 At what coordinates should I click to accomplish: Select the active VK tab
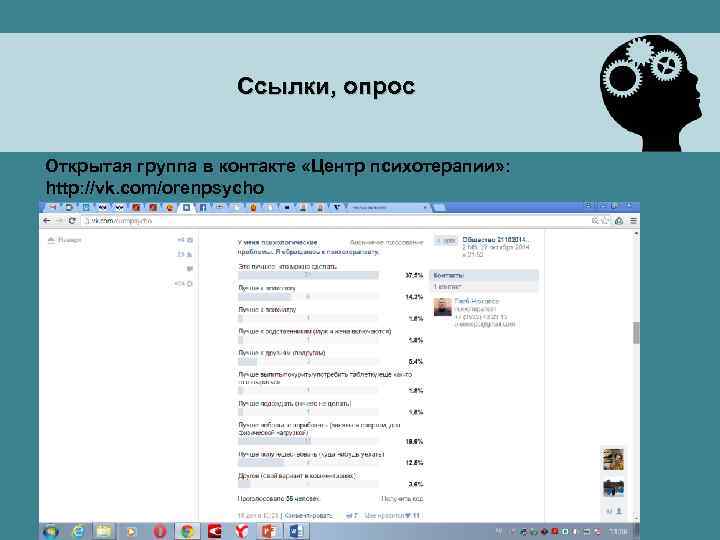coord(186,208)
